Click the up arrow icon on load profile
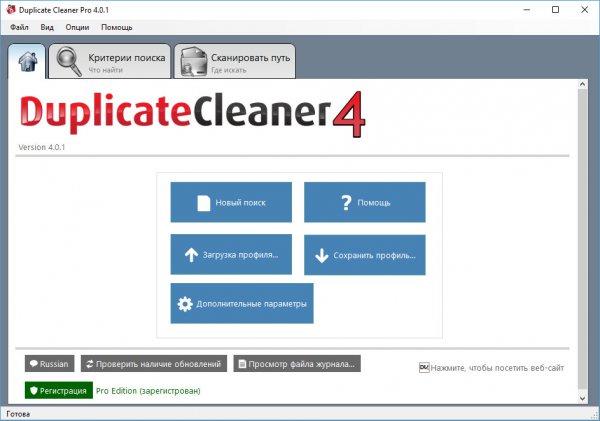The image size is (600, 421). (x=191, y=255)
